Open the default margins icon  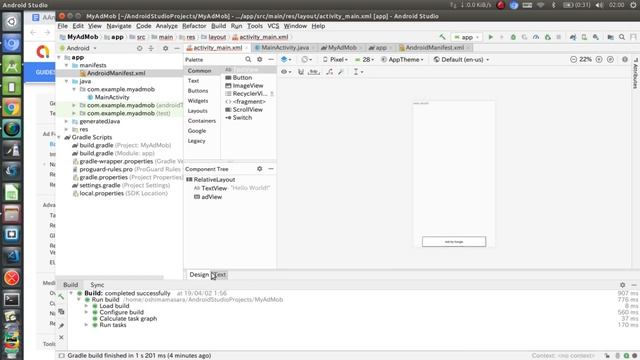click(313, 72)
